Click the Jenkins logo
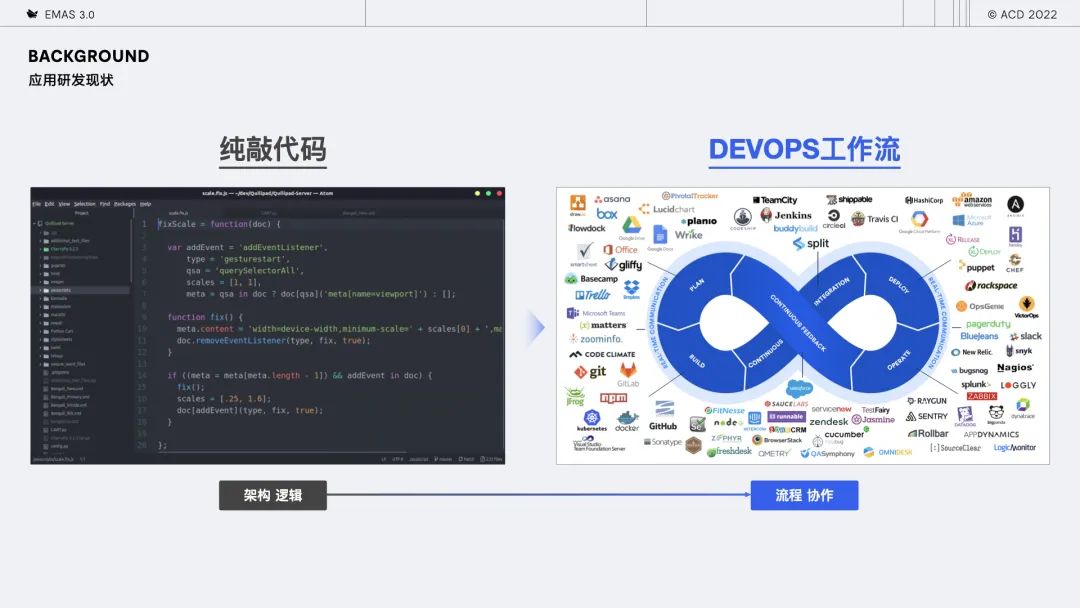 [x=786, y=216]
